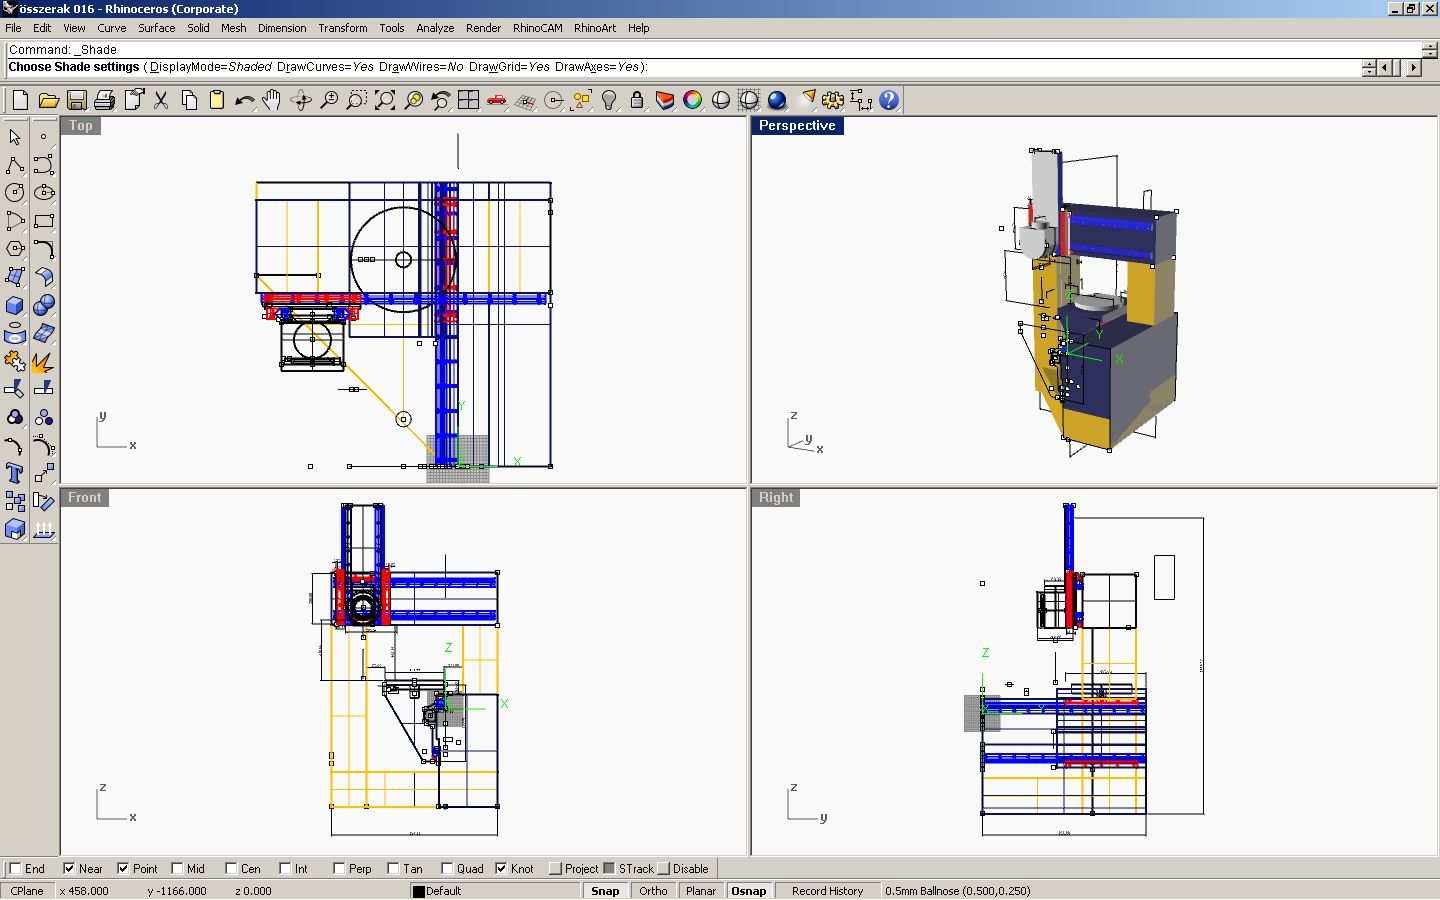Click the Circle drawing tool
The image size is (1440, 900).
(15, 193)
